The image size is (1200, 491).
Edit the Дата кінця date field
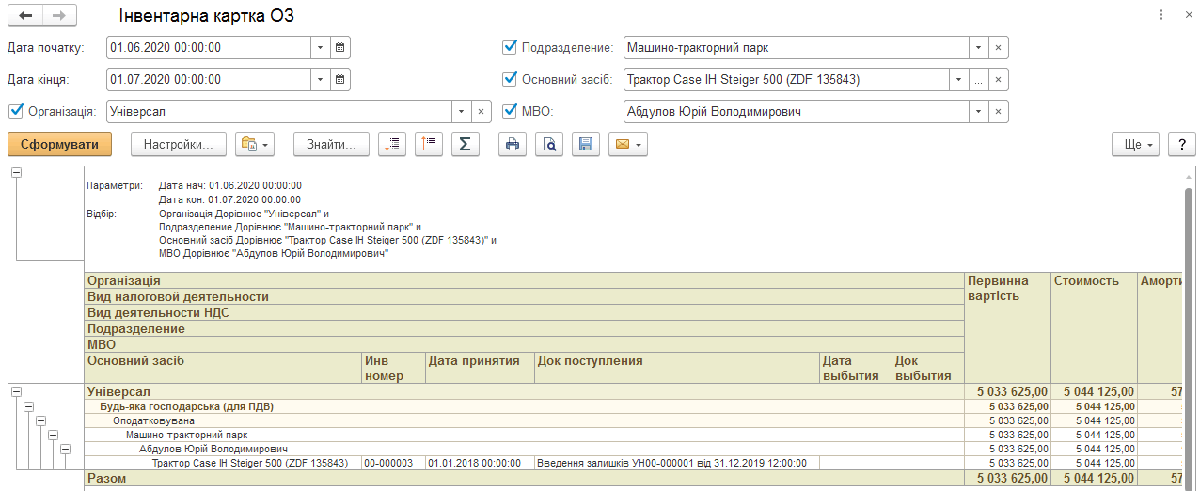(208, 79)
